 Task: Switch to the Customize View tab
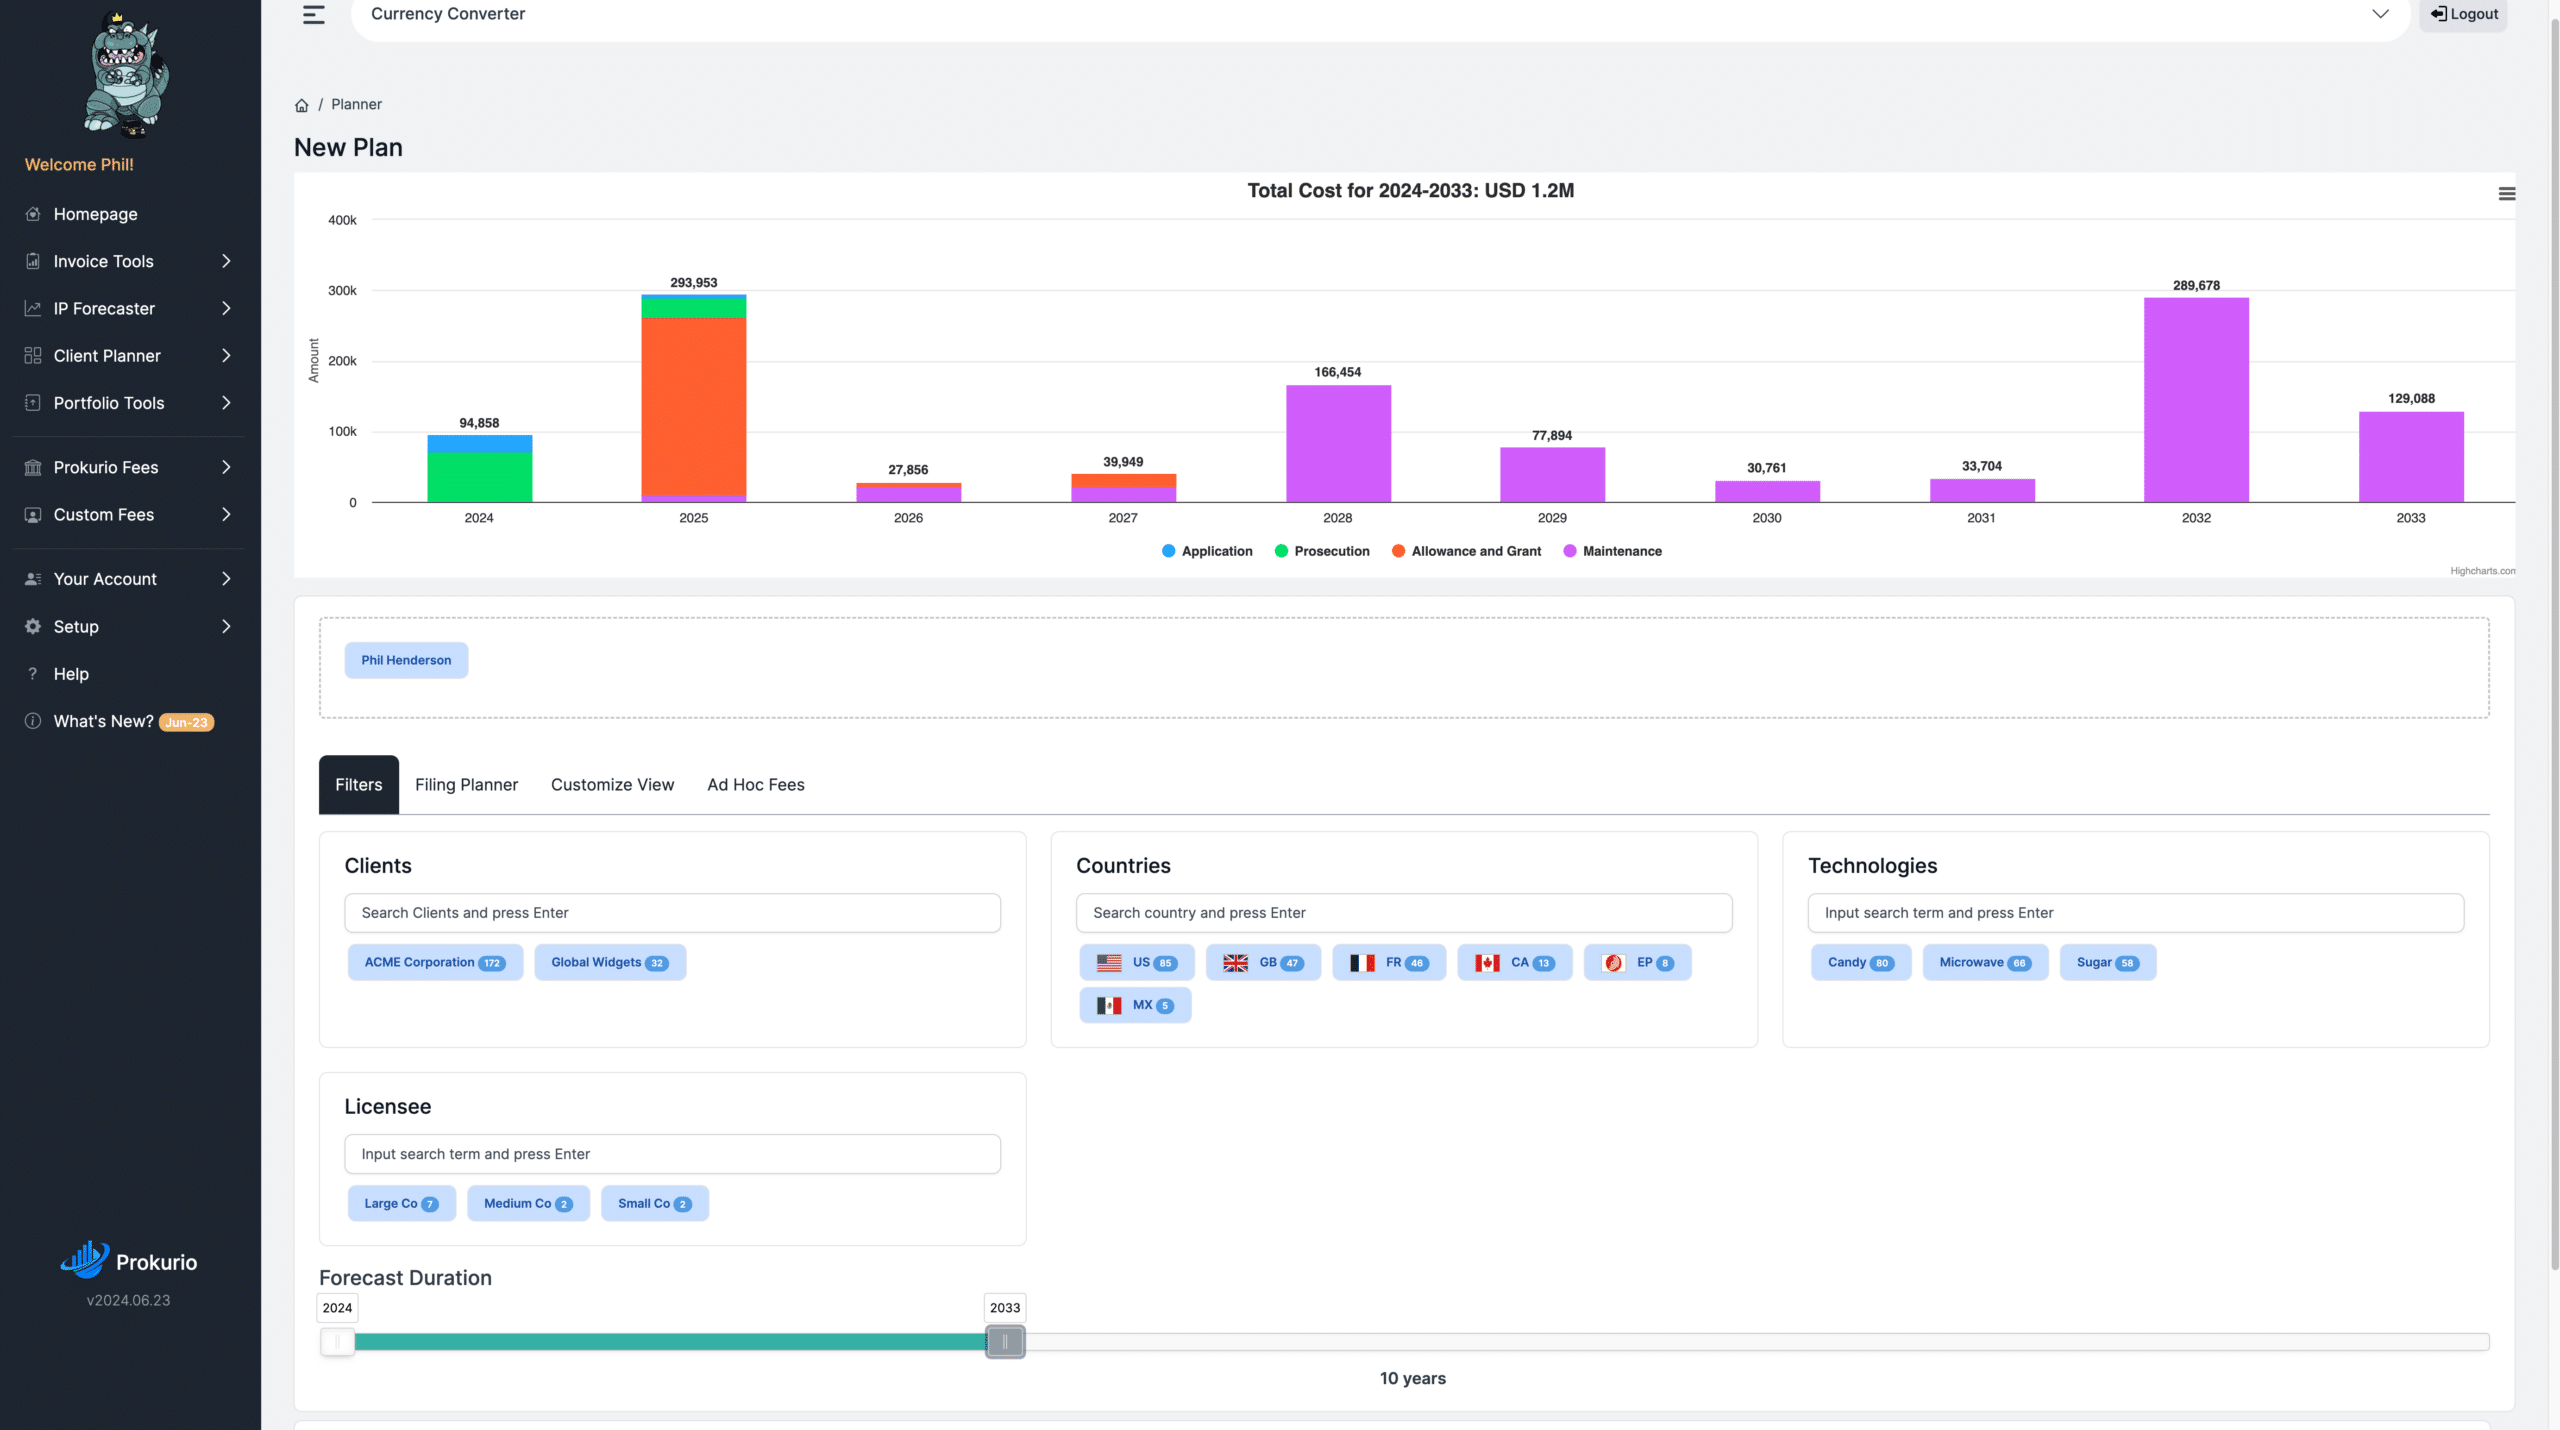612,785
